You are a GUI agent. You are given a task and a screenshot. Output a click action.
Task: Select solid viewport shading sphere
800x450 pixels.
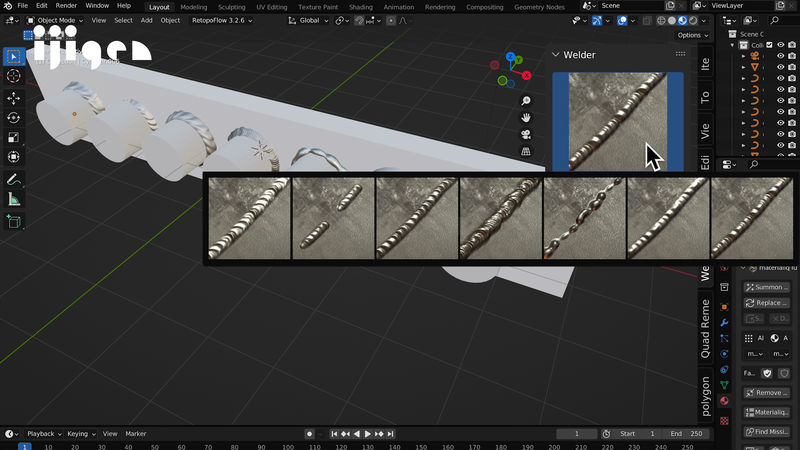coord(671,20)
